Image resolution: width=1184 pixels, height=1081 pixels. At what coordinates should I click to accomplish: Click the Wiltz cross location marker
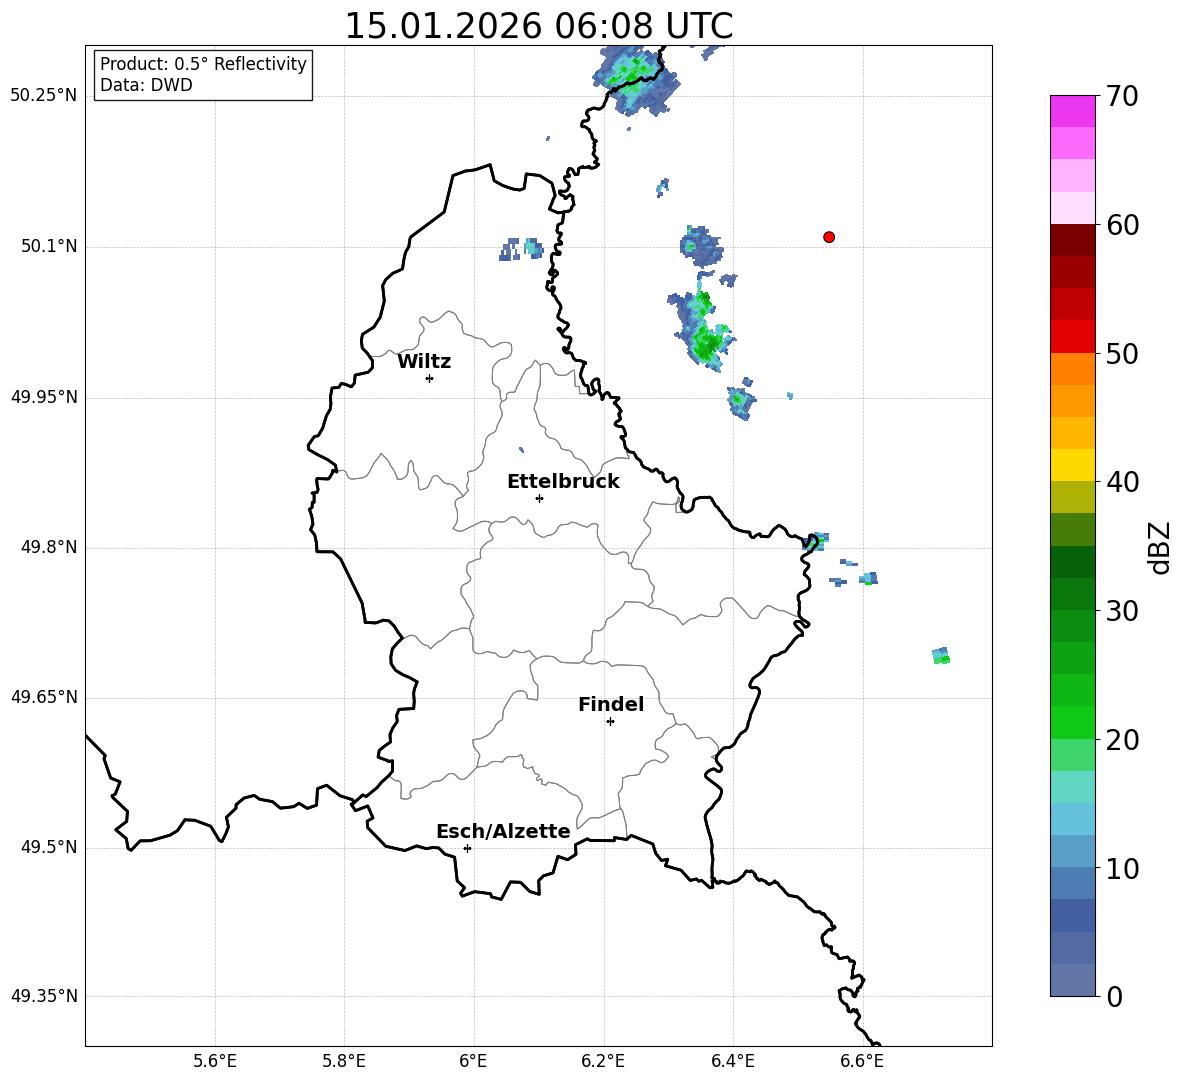click(430, 378)
